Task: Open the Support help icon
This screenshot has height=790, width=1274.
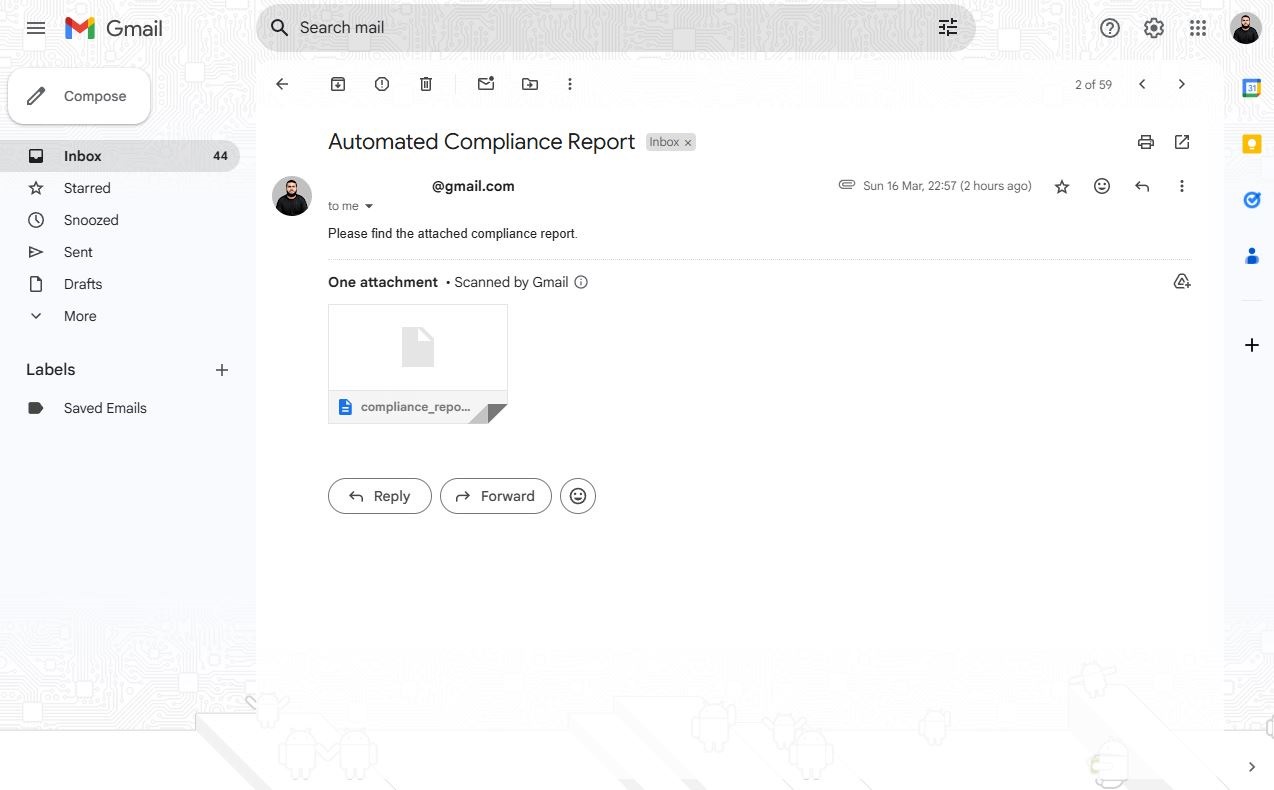Action: click(1110, 28)
